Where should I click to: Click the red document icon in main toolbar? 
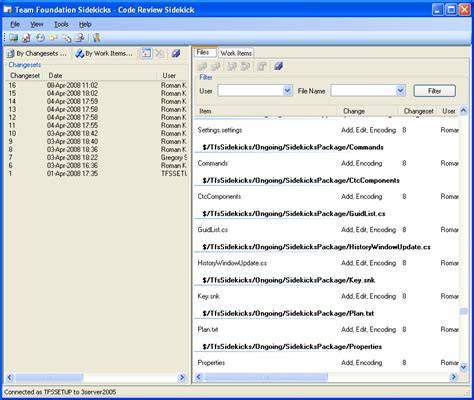26,38
